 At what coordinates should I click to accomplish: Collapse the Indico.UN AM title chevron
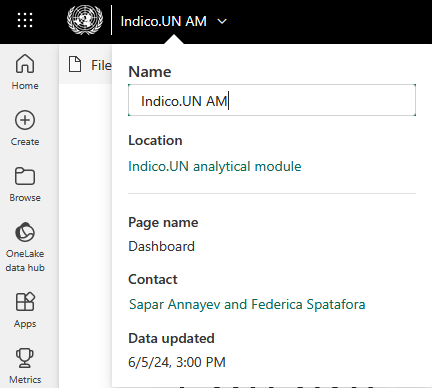222,21
